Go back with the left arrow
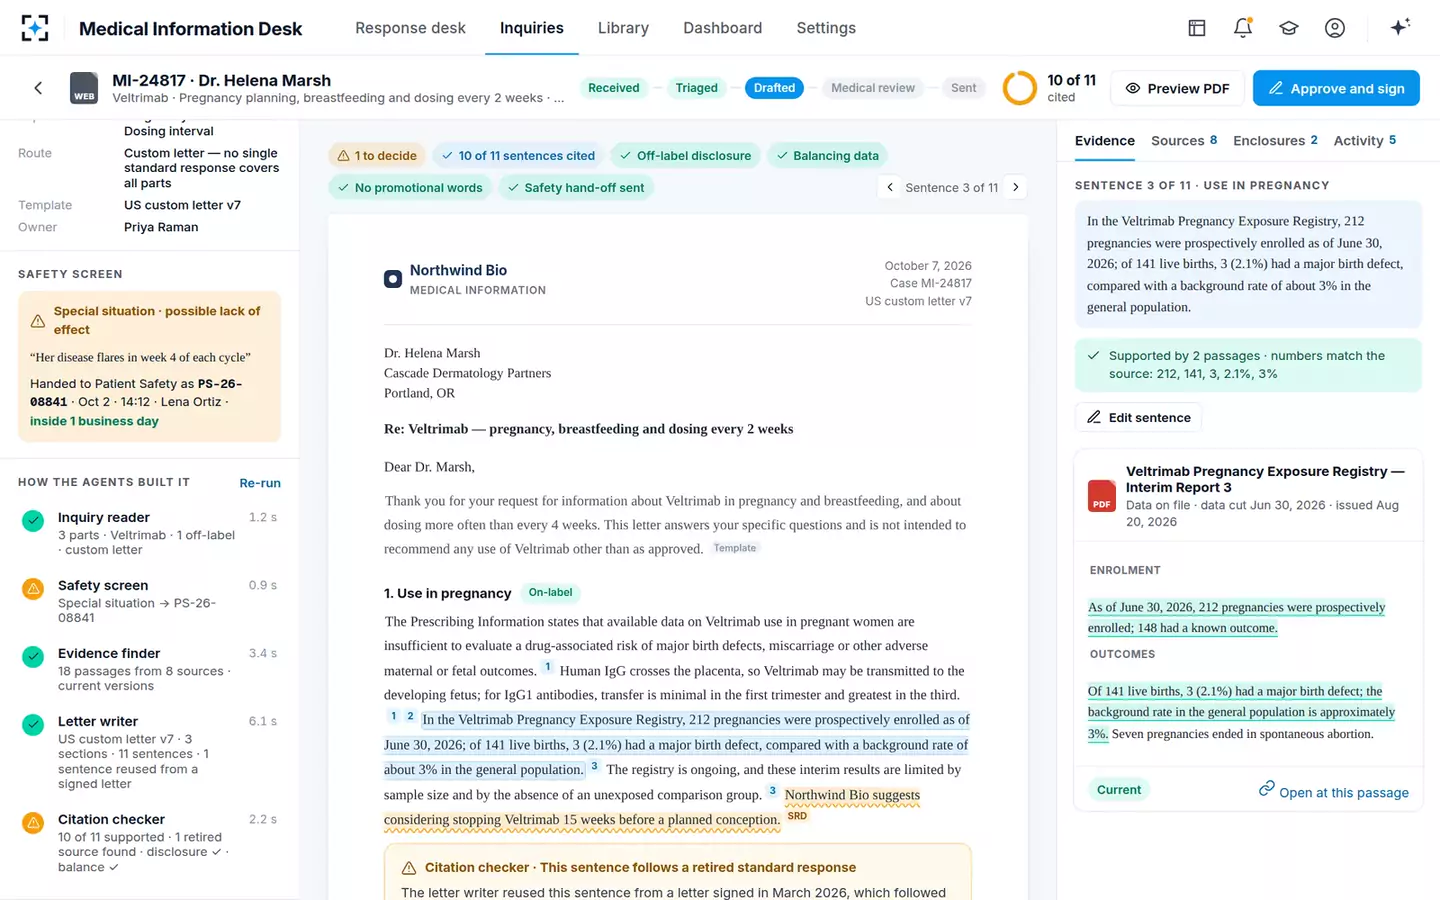The height and width of the screenshot is (900, 1440). point(38,88)
